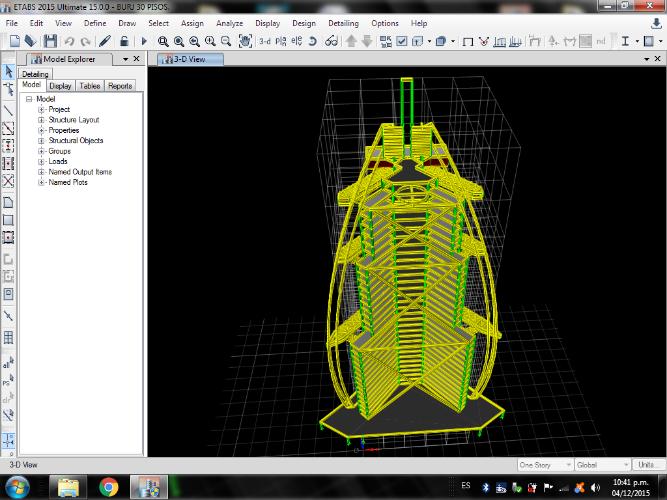
Task: Select the grid table draw tool
Action: click(9, 337)
